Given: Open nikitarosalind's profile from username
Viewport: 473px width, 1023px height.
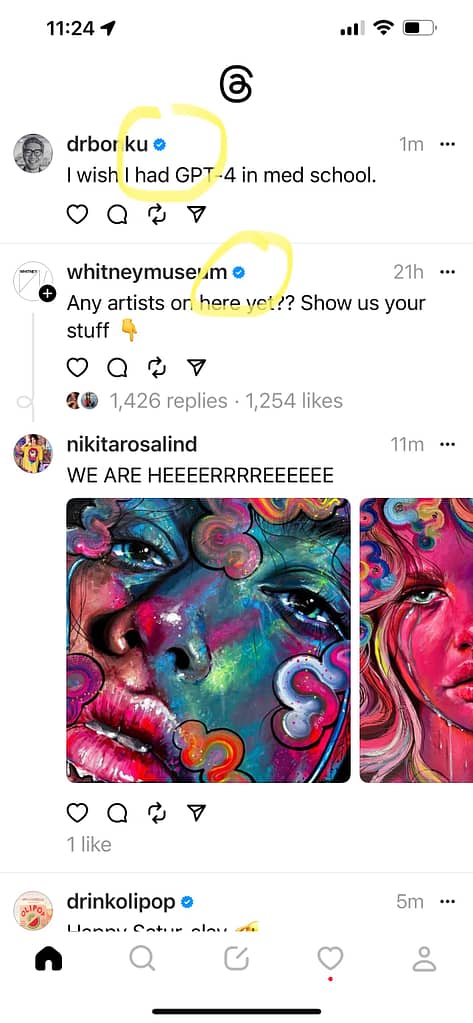Looking at the screenshot, I should click(132, 444).
